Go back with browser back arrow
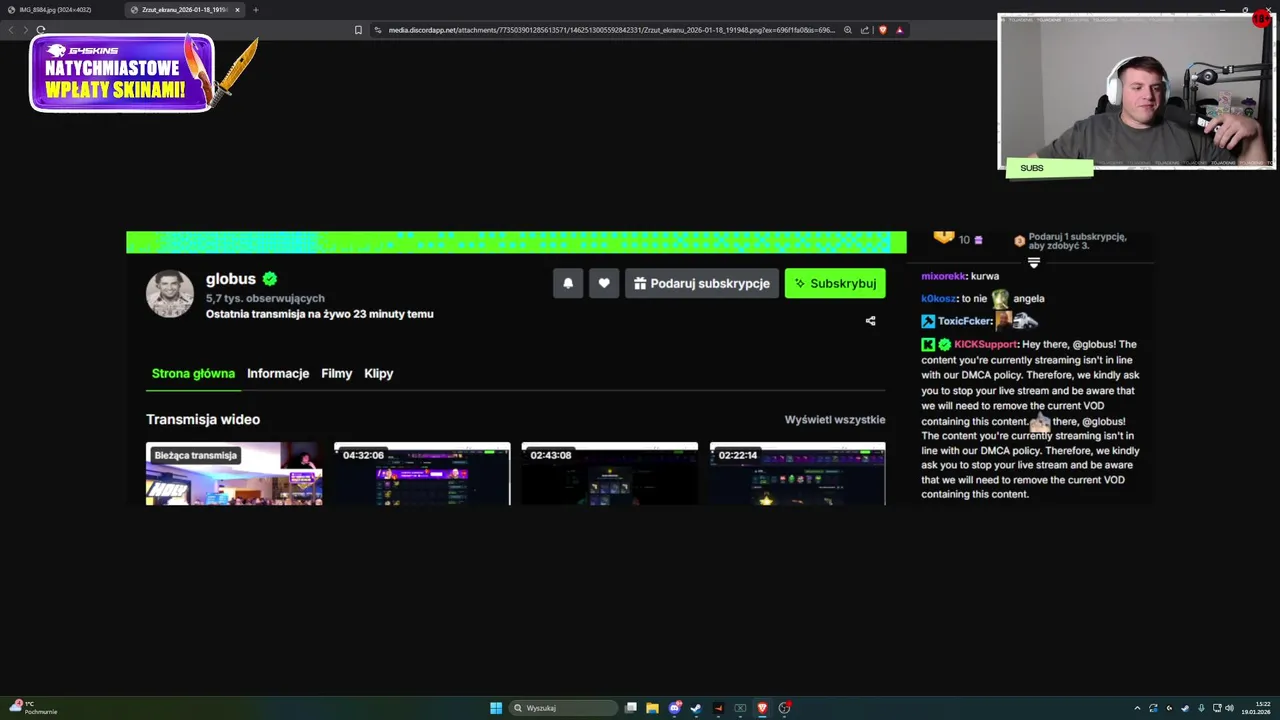The height and width of the screenshot is (720, 1280). point(11,30)
